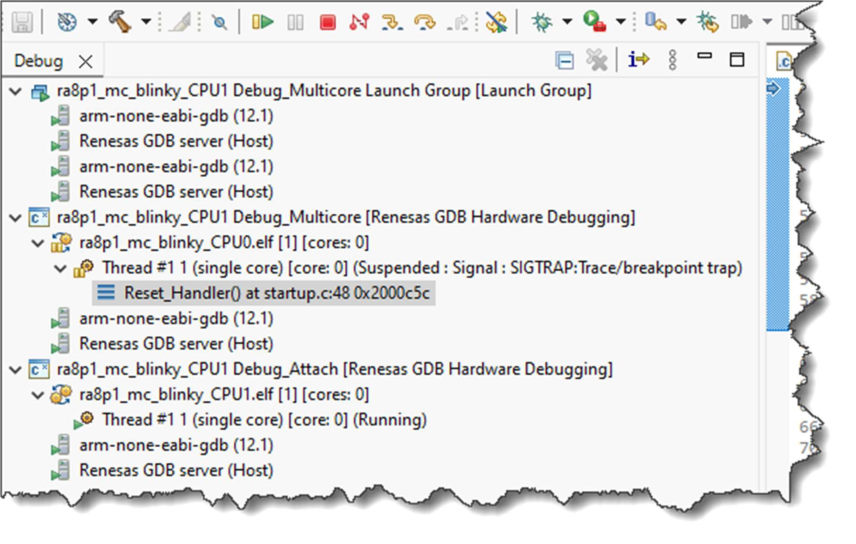Select Reset_Handler() at startup.c:48 stack frame
The width and height of the screenshot is (856, 544).
277,293
